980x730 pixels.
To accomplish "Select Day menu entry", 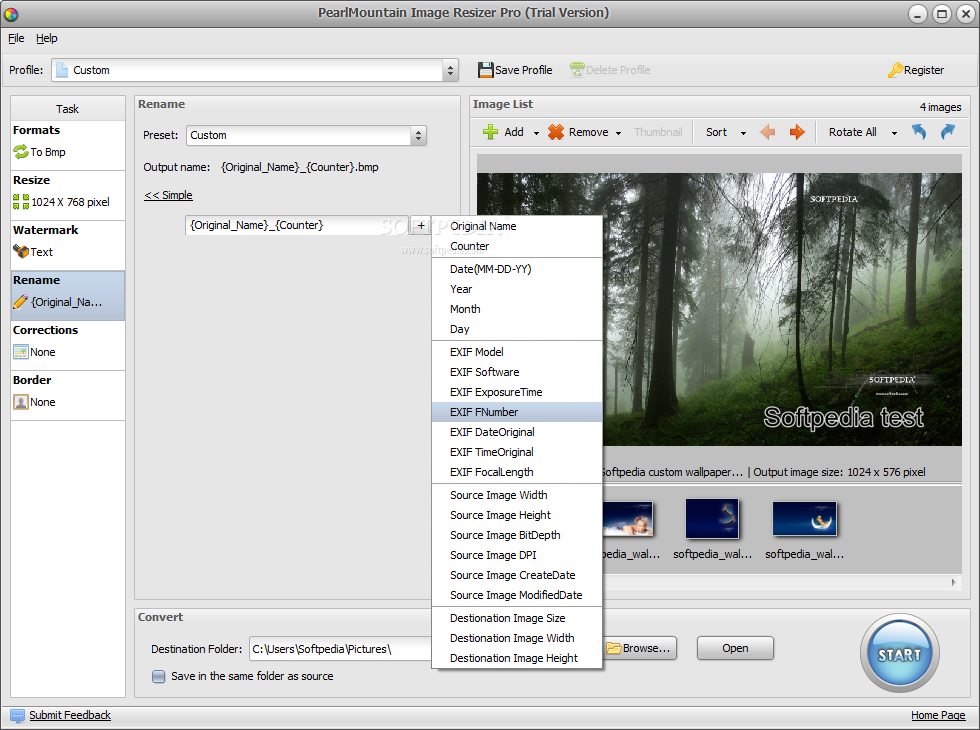I will click(517, 329).
